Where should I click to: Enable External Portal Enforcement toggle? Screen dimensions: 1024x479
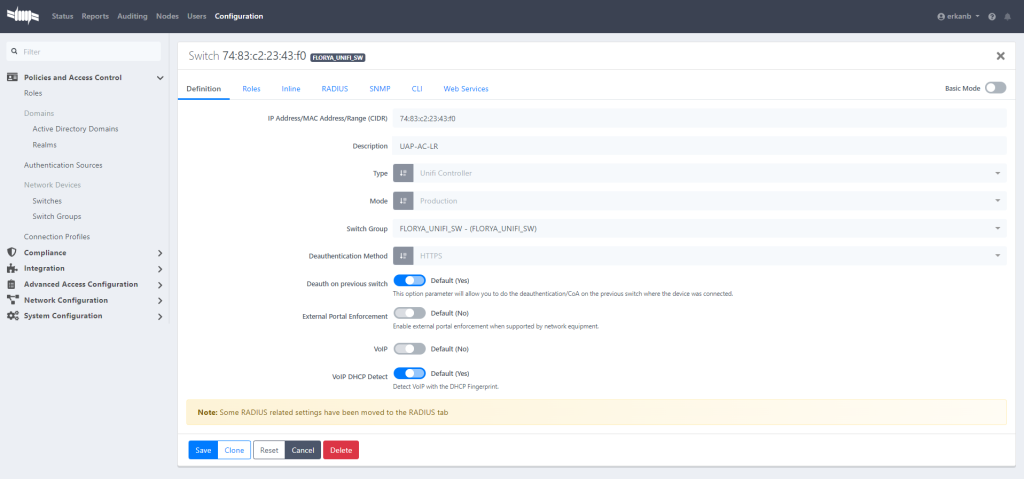coord(410,313)
